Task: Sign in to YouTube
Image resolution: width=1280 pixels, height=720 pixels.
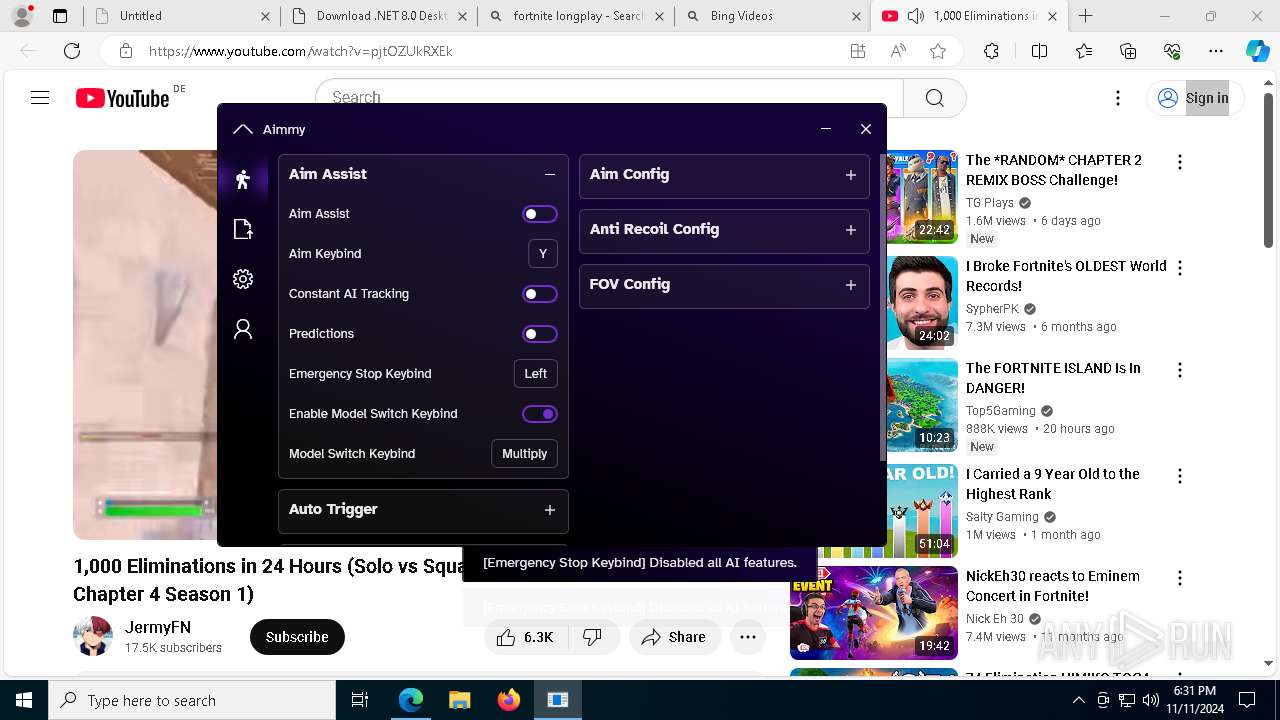Action: point(1193,98)
